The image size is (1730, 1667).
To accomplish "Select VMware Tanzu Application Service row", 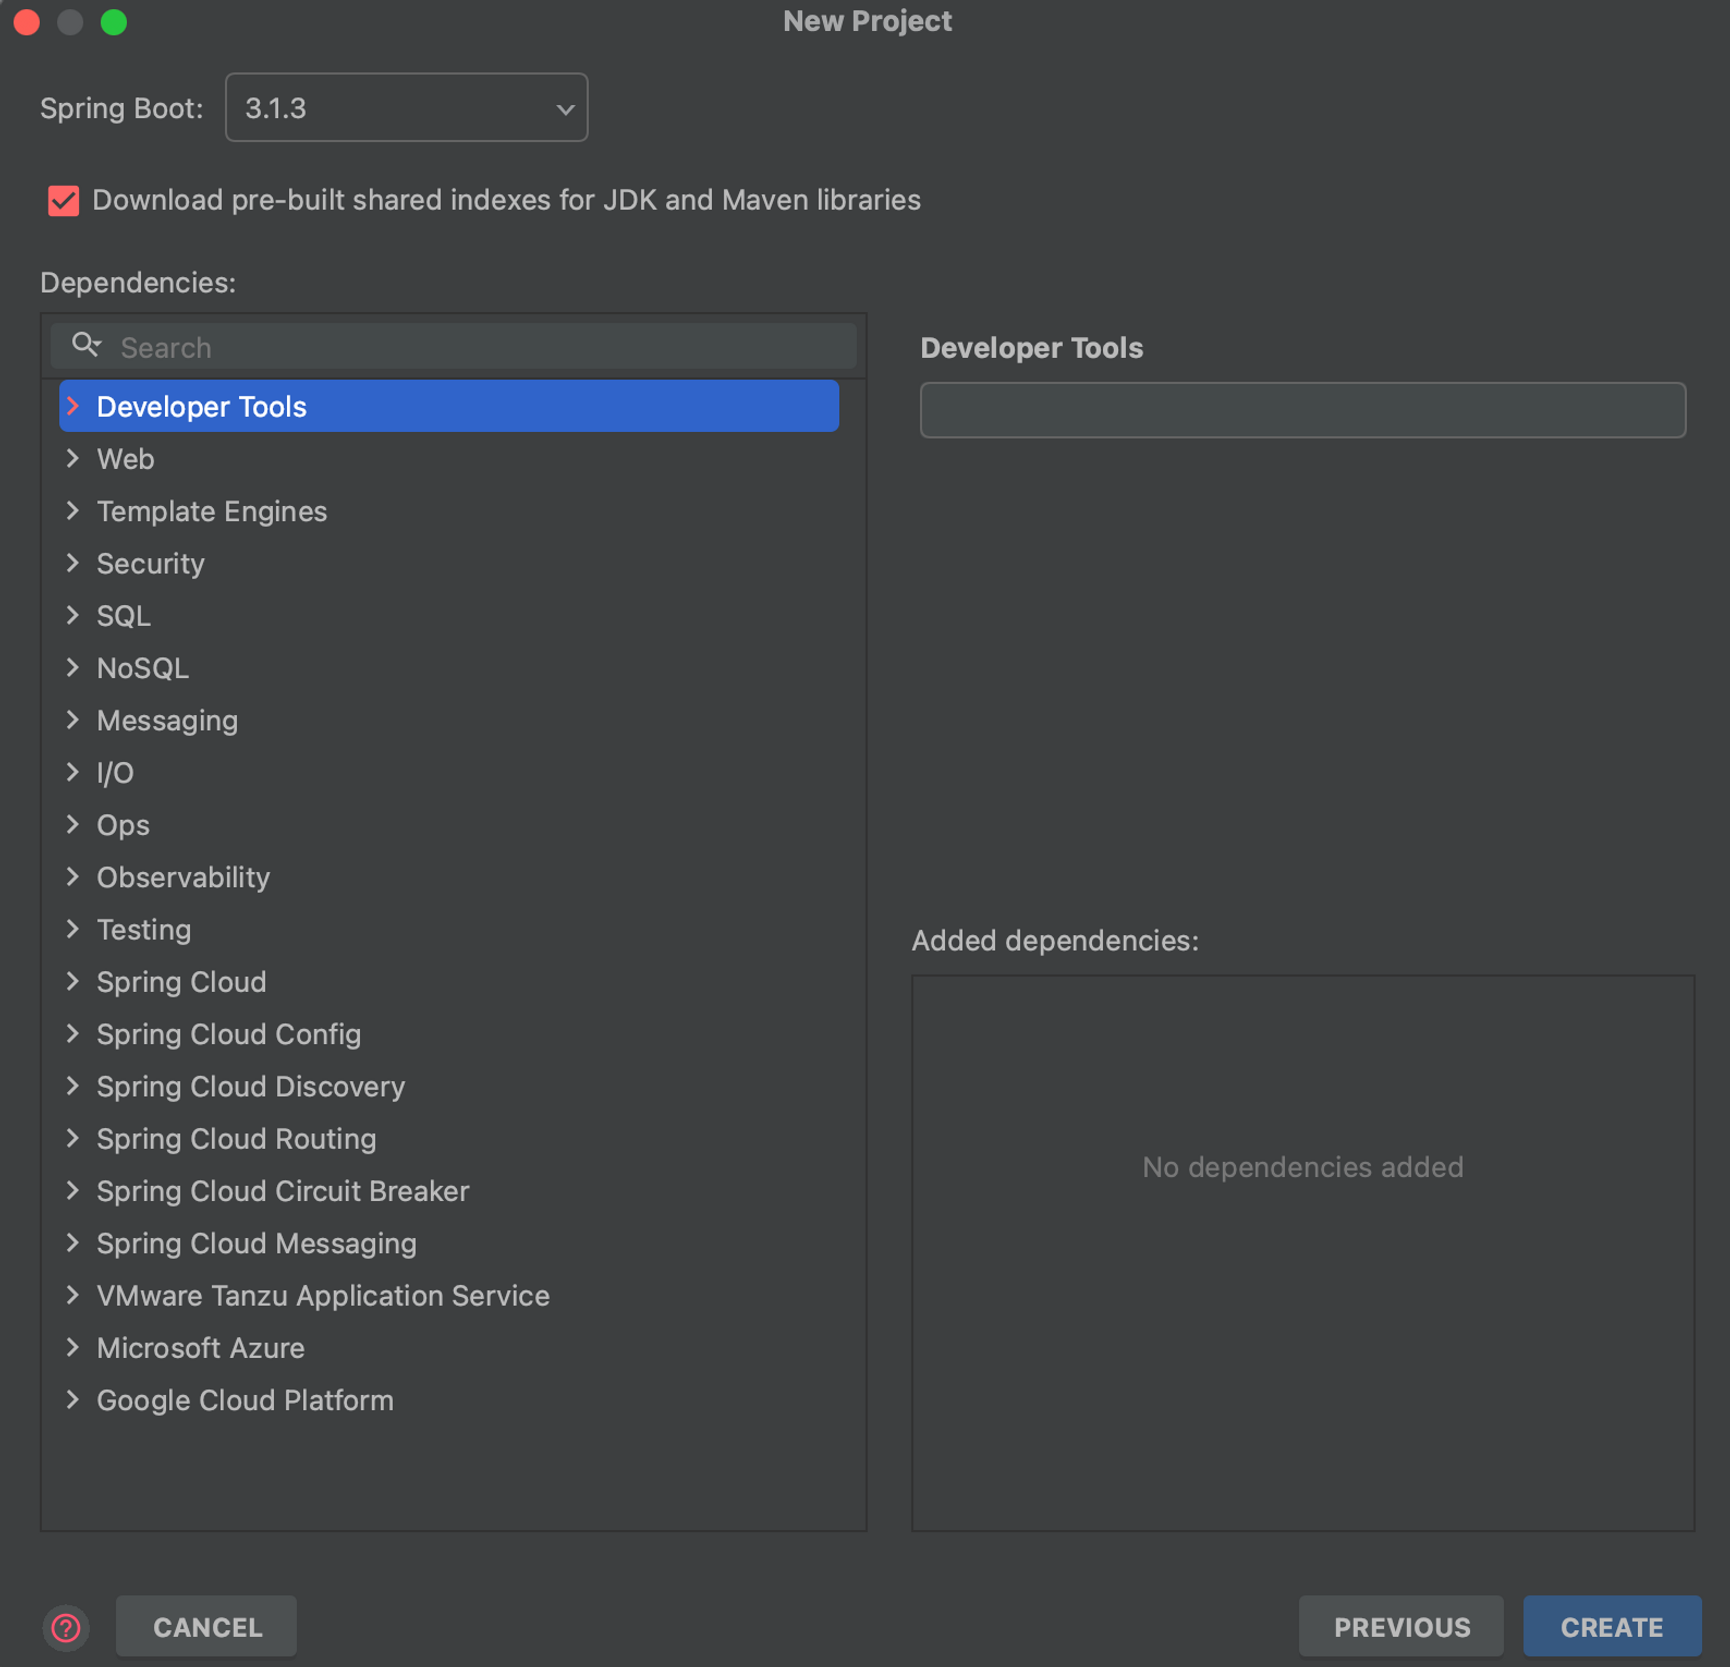I will 449,1295.
